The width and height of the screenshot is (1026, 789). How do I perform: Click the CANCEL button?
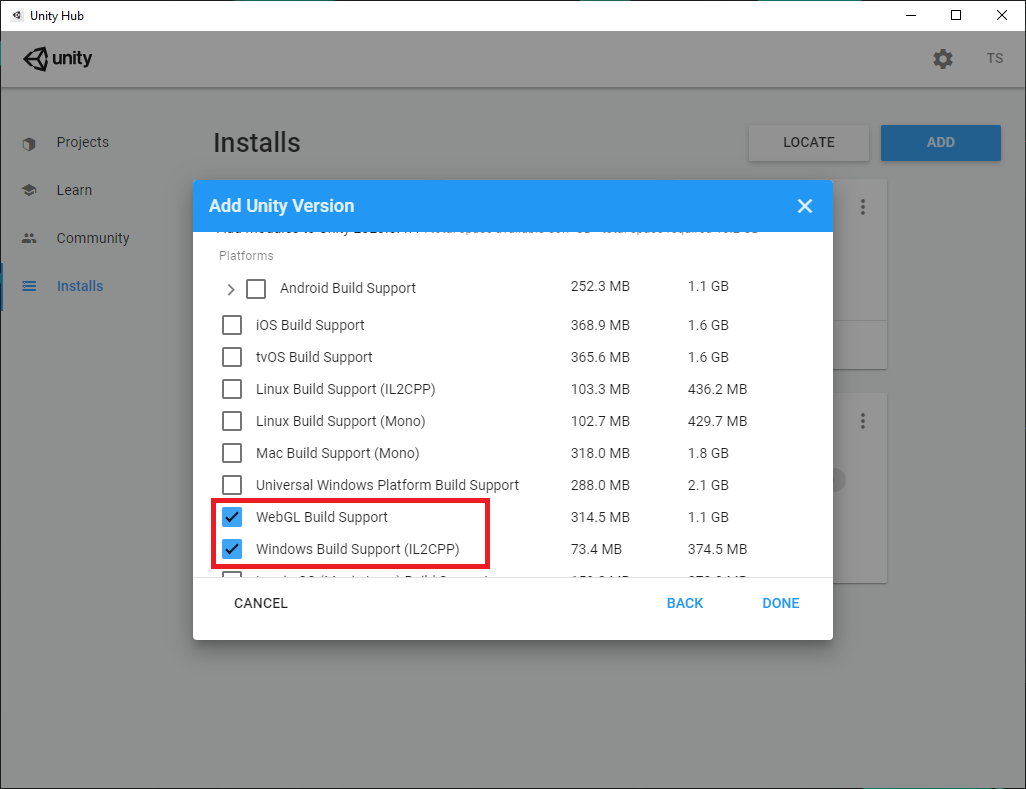(x=260, y=603)
